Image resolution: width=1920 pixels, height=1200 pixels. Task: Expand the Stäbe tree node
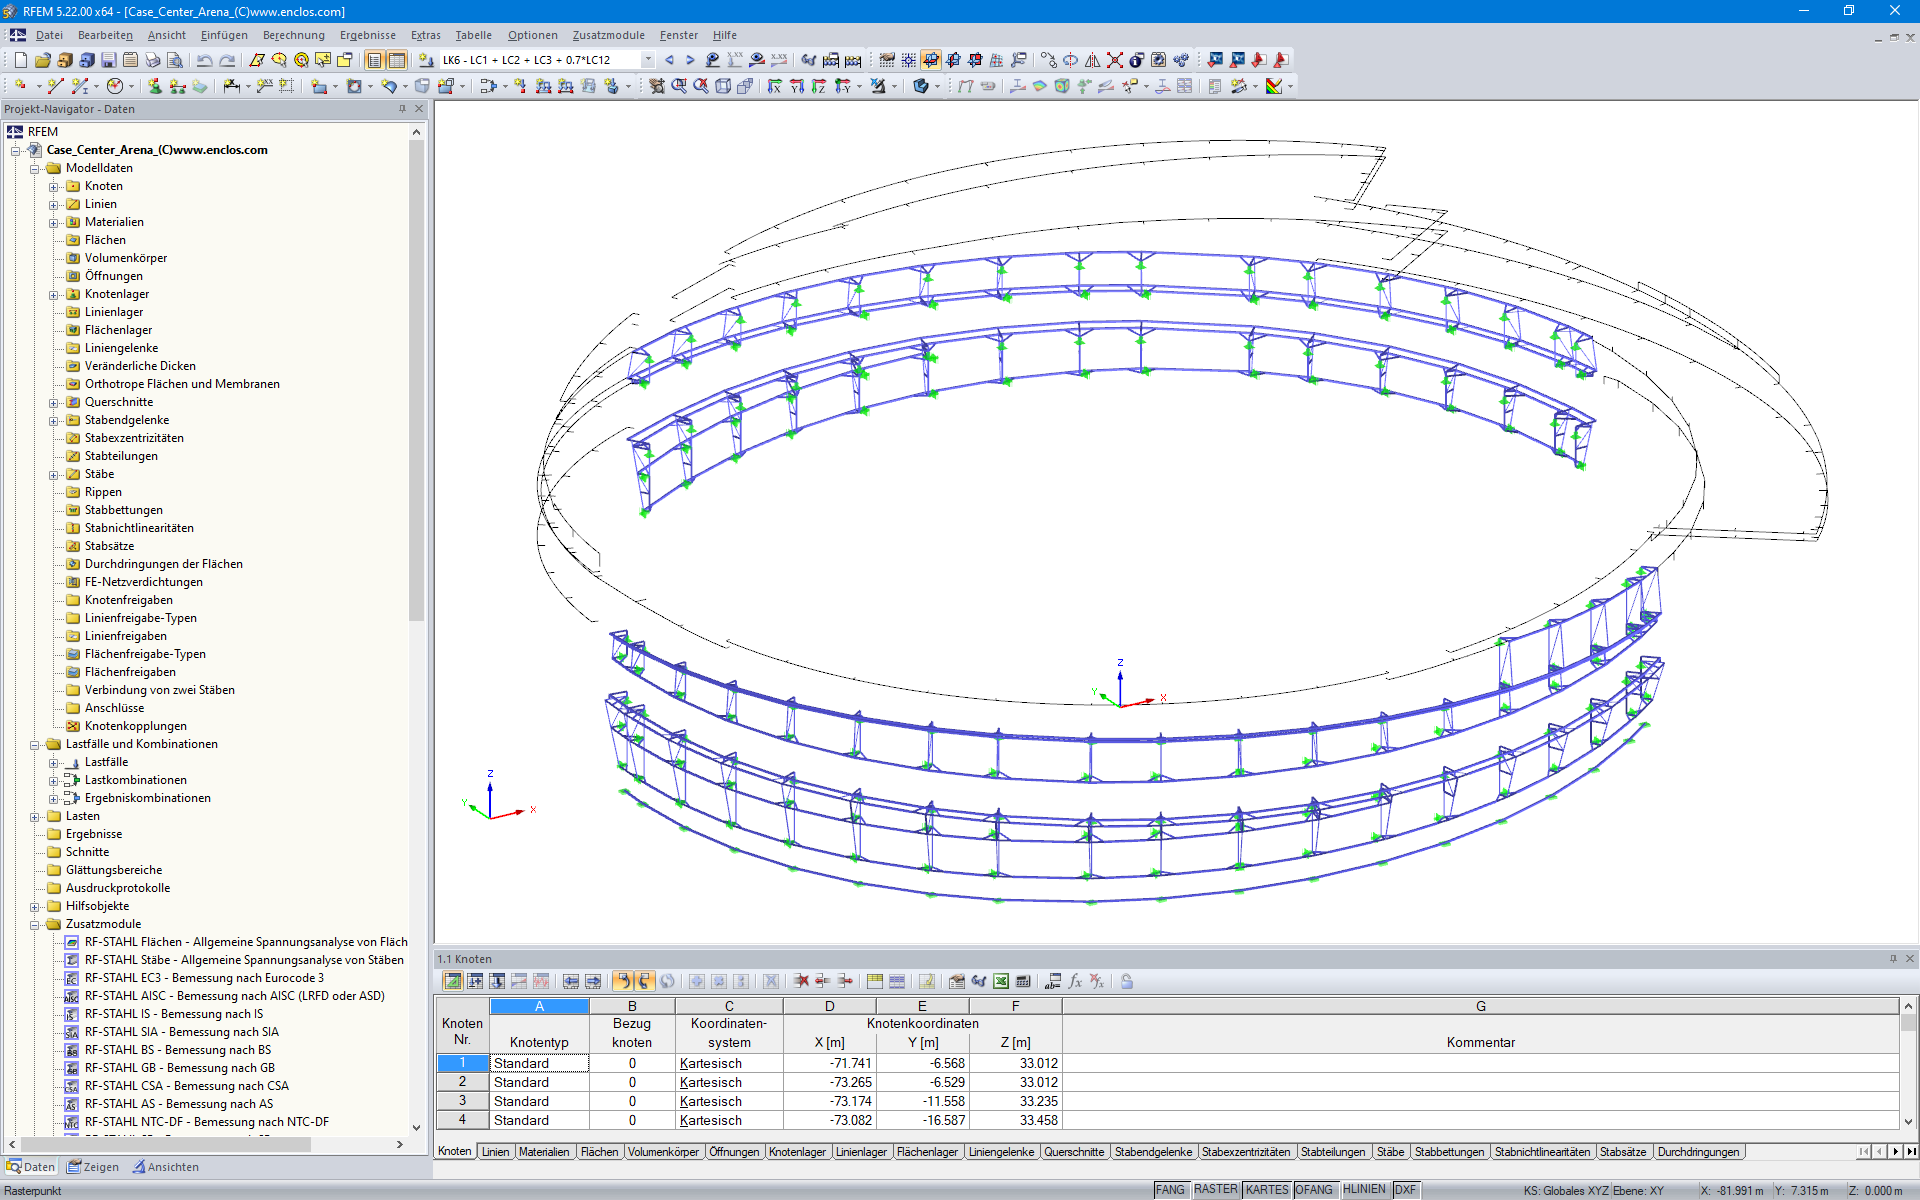pyautogui.click(x=54, y=475)
